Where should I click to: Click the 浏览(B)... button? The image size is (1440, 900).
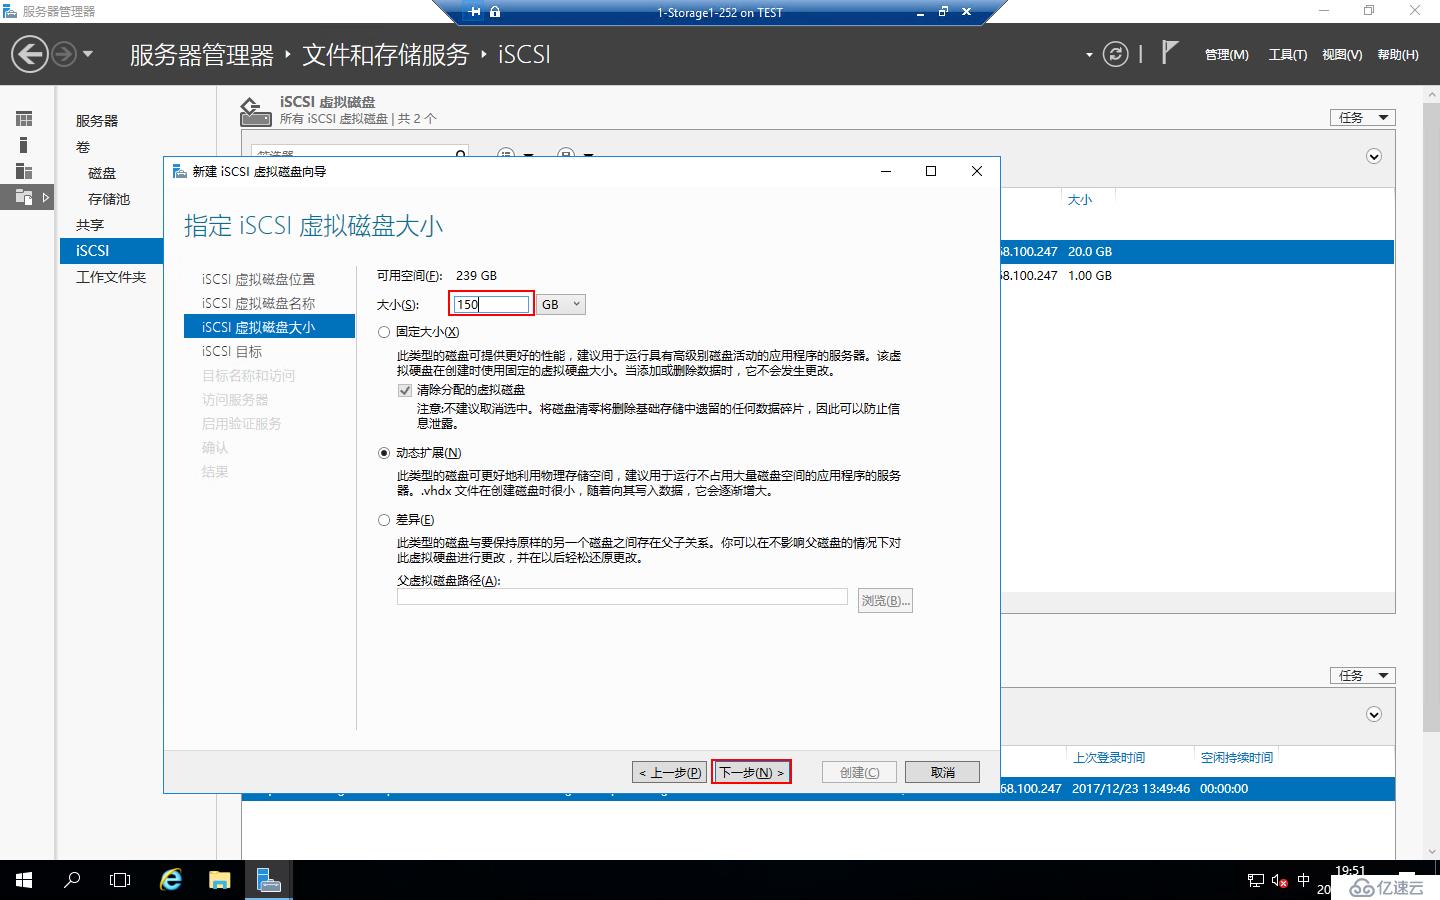click(885, 601)
